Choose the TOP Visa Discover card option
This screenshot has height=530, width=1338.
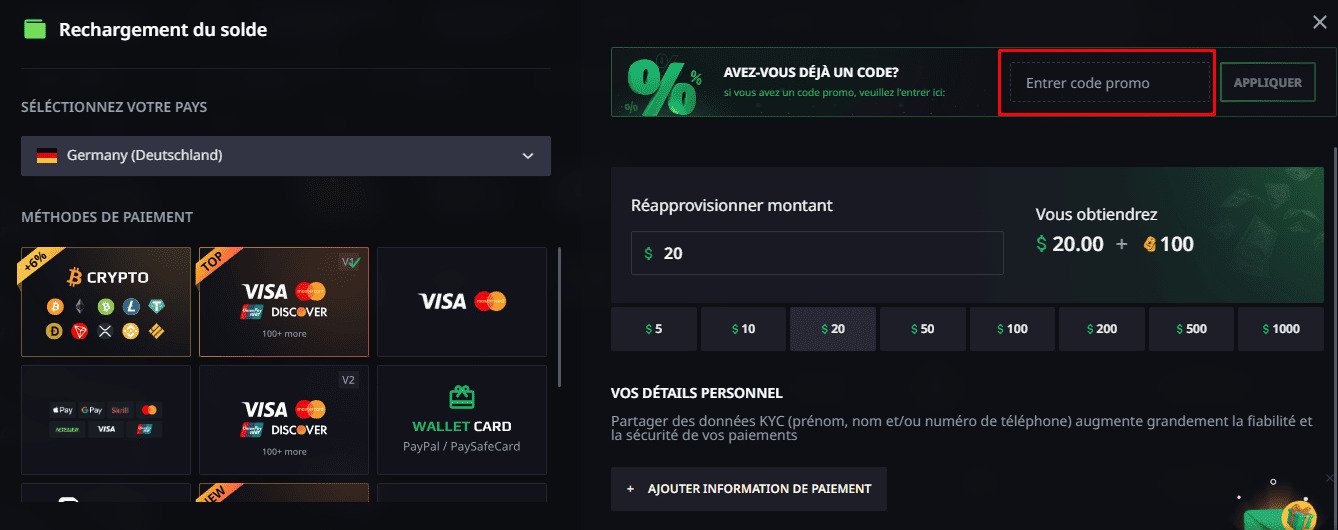click(284, 302)
